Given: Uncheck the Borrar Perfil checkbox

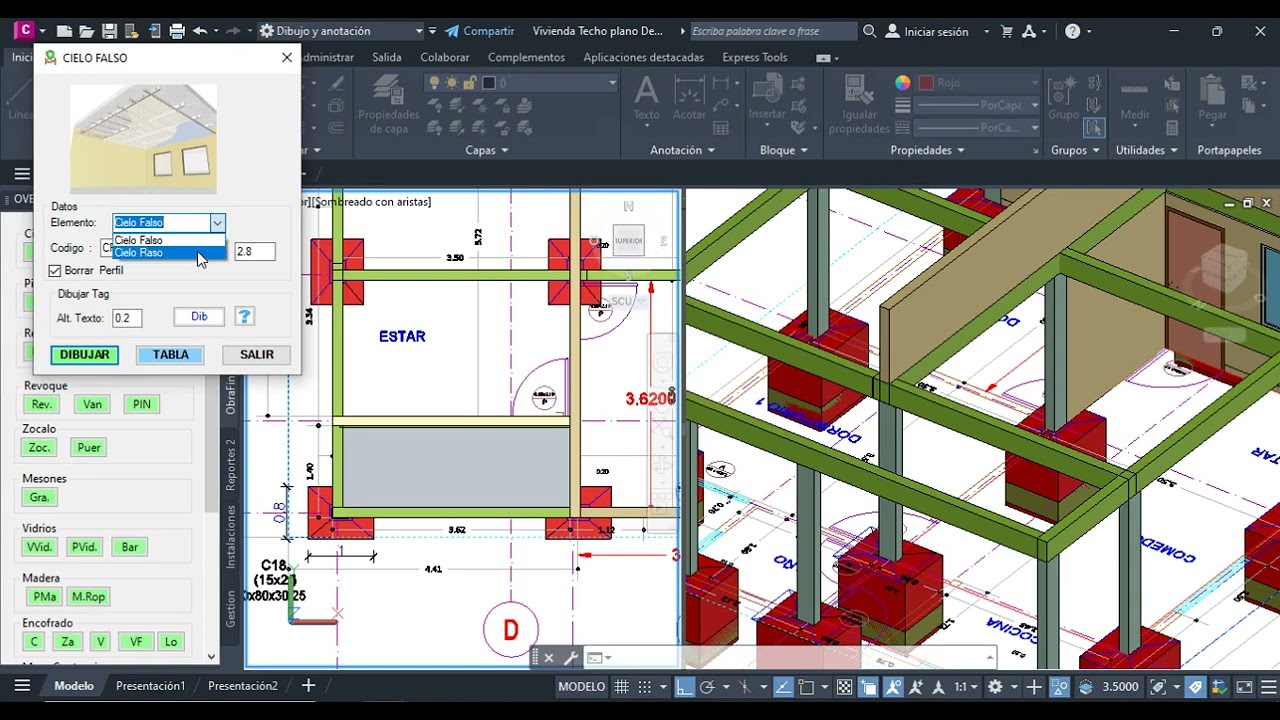Looking at the screenshot, I should pyautogui.click(x=55, y=271).
